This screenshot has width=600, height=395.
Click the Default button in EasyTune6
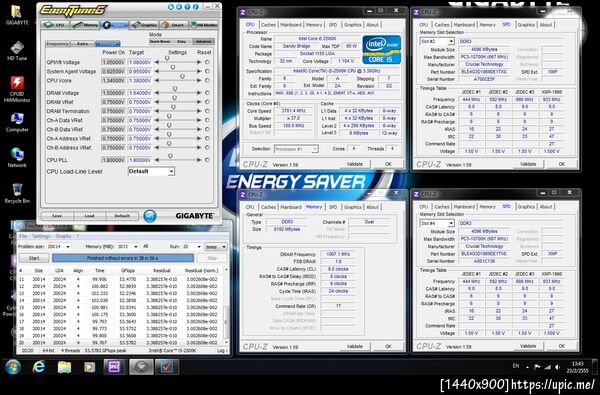(x=122, y=216)
